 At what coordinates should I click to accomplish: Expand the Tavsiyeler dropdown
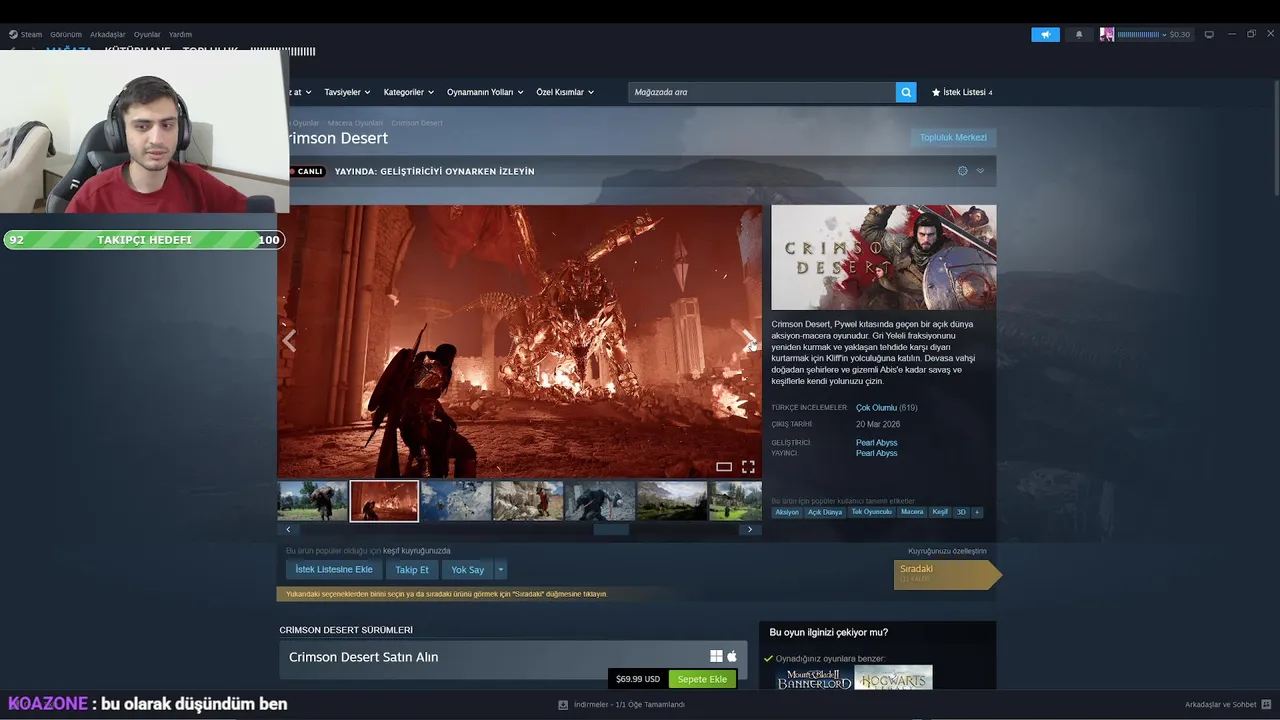pos(347,92)
